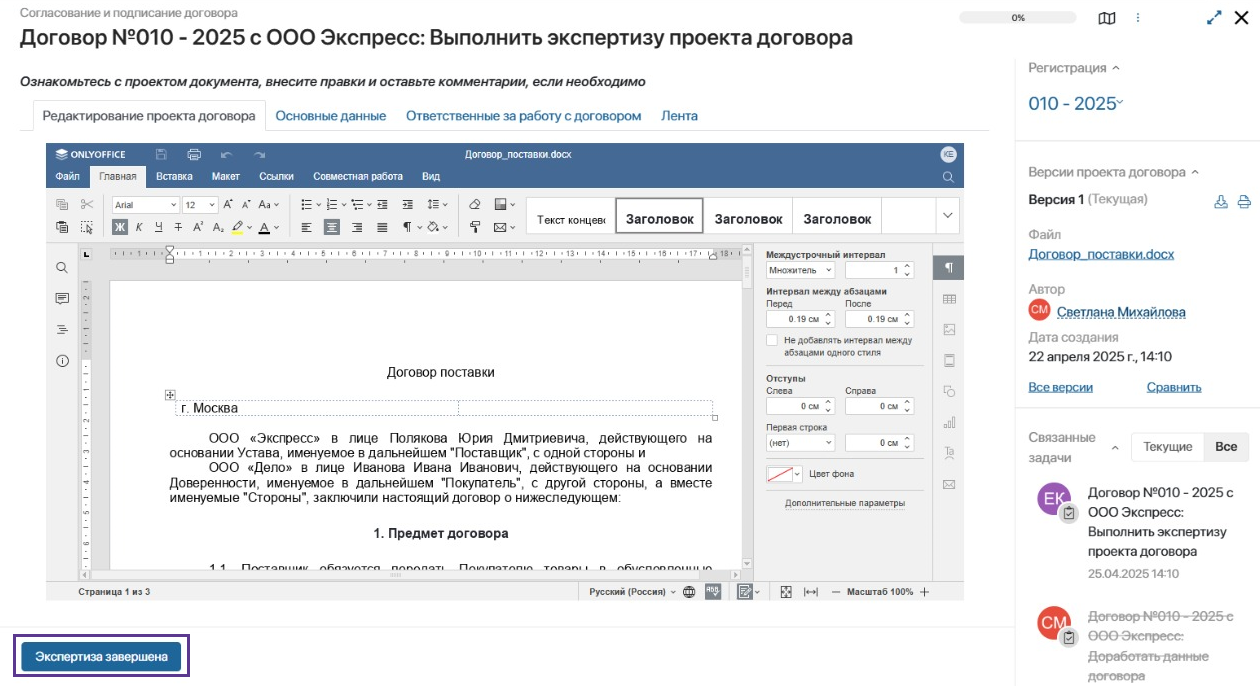1260x686 pixels.
Task: Click the print icon in ONLYOFFICE header
Action: (x=194, y=155)
